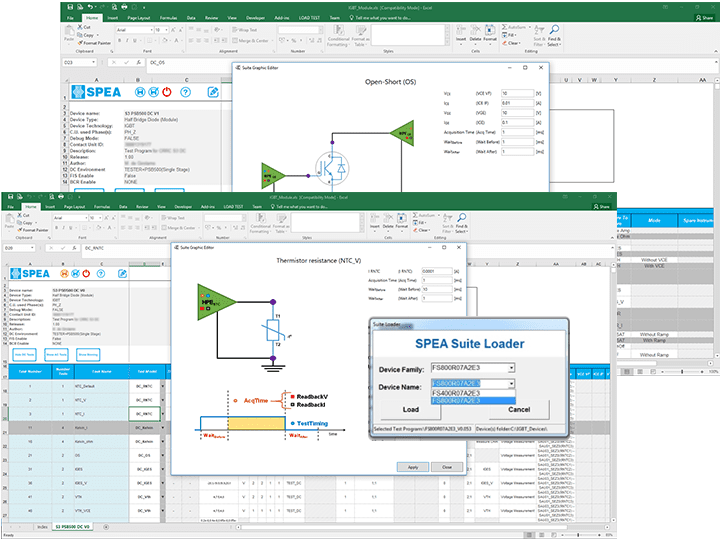Click the Acquisition Time field in the Open-Short editor
Image resolution: width=720 pixels, height=540 pixels.
pos(517,132)
